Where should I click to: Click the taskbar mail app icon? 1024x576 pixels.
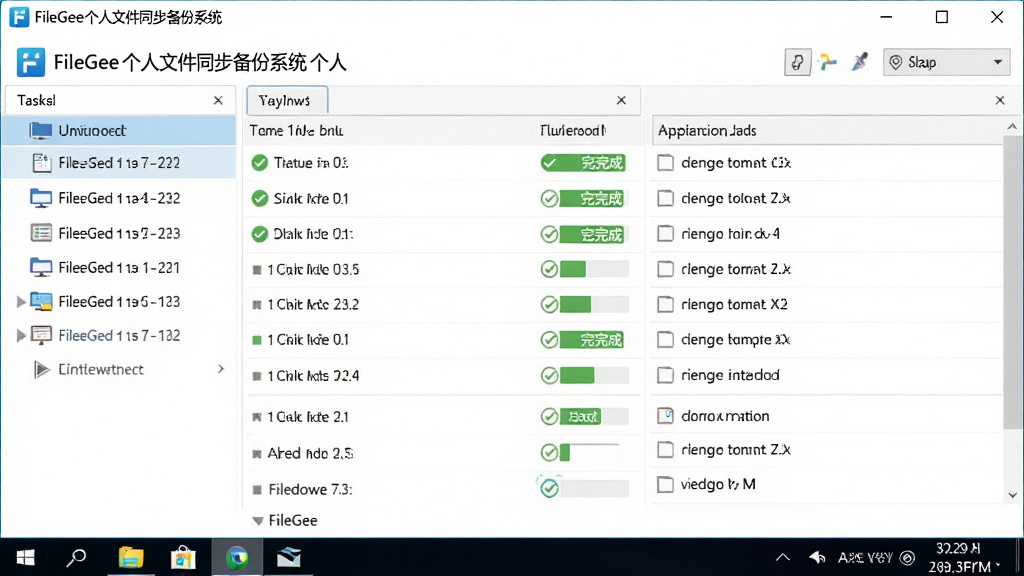(288, 558)
